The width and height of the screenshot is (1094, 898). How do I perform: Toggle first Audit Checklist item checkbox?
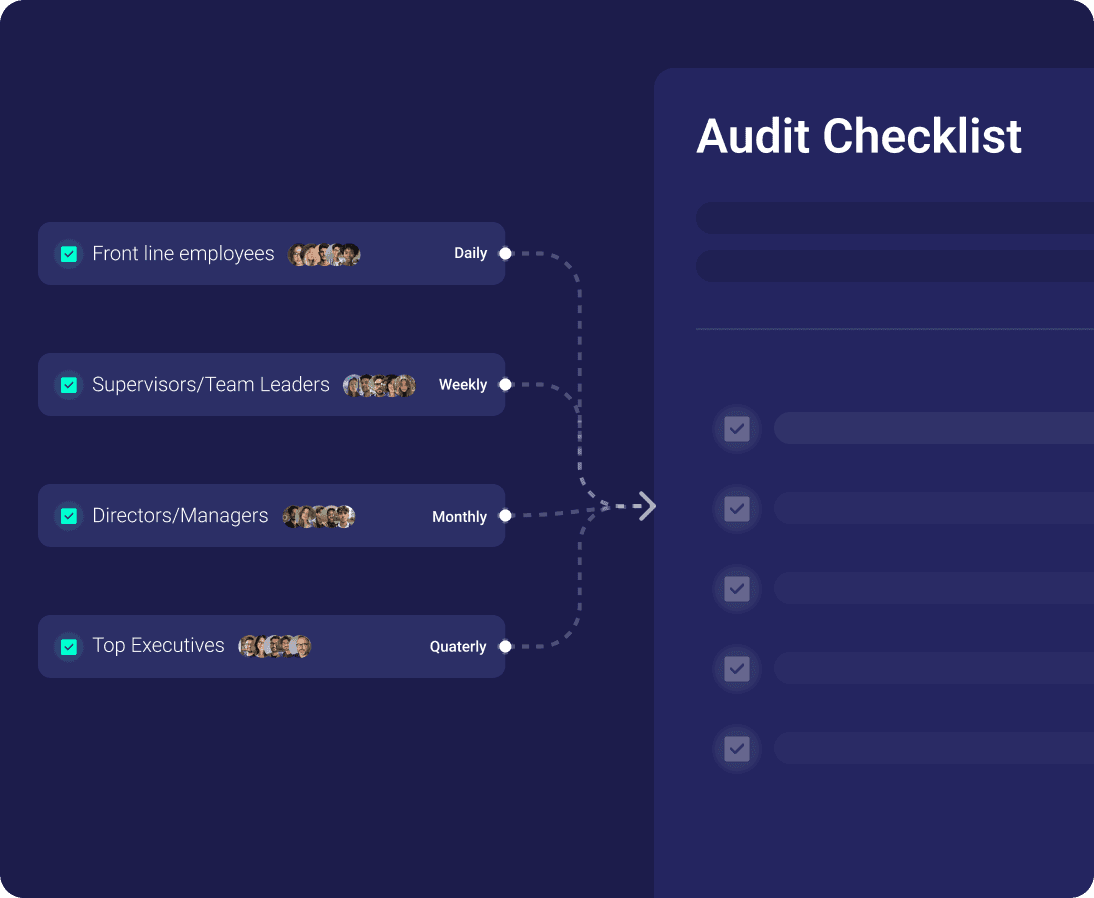pos(737,429)
